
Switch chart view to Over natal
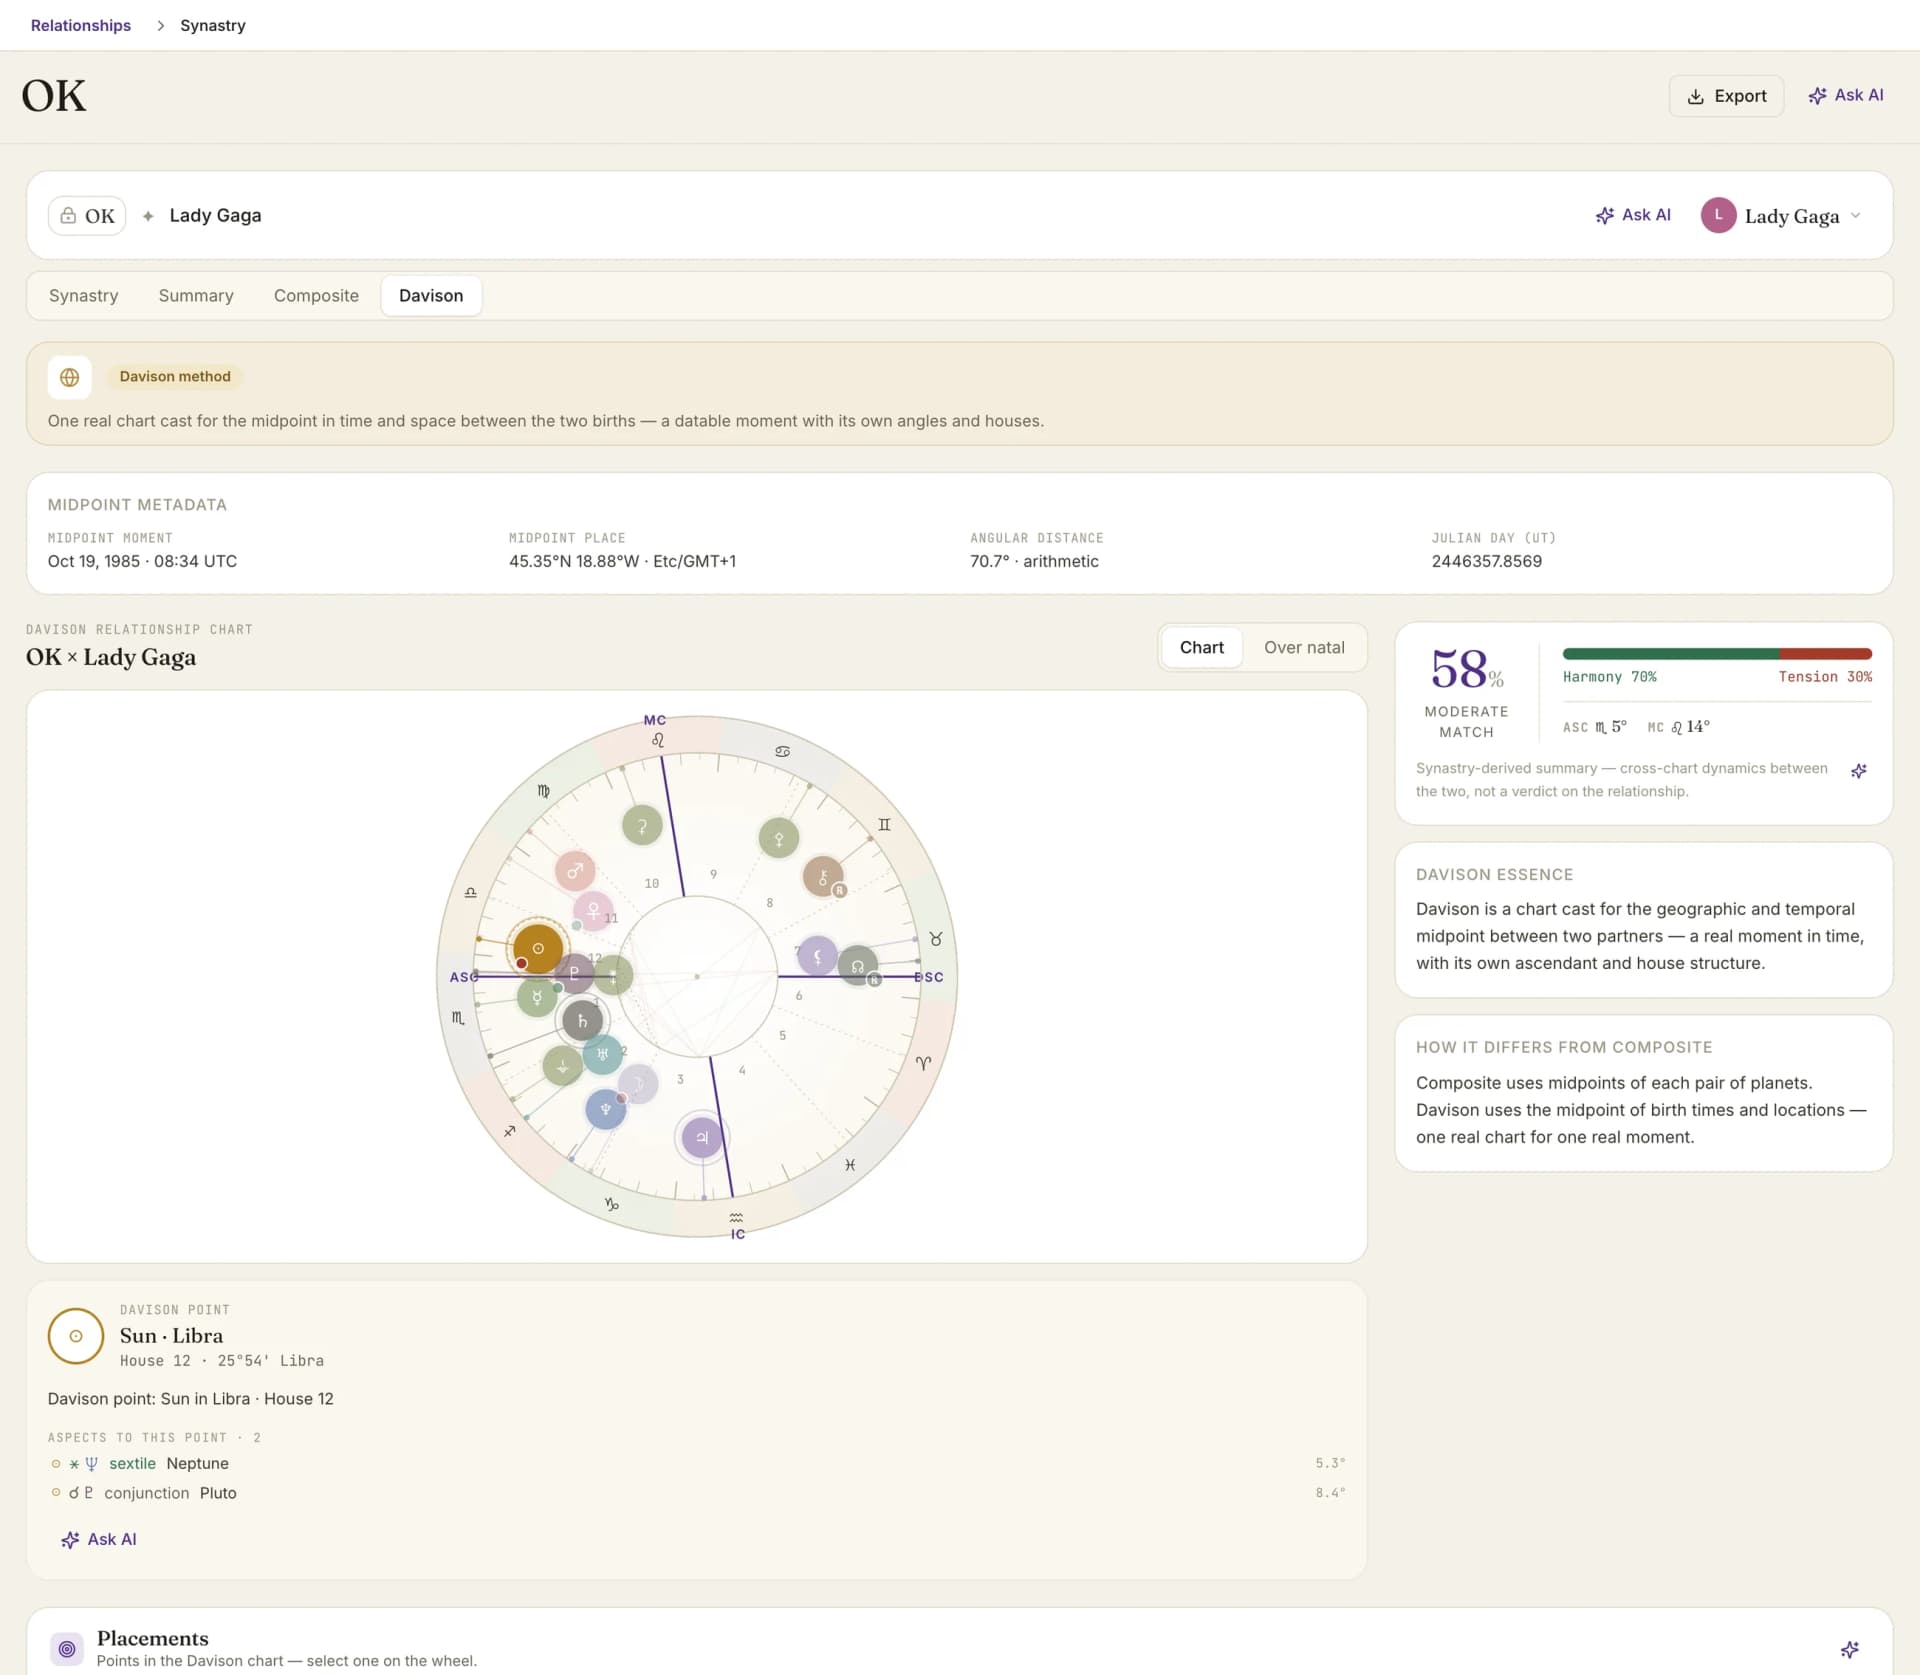[1304, 647]
